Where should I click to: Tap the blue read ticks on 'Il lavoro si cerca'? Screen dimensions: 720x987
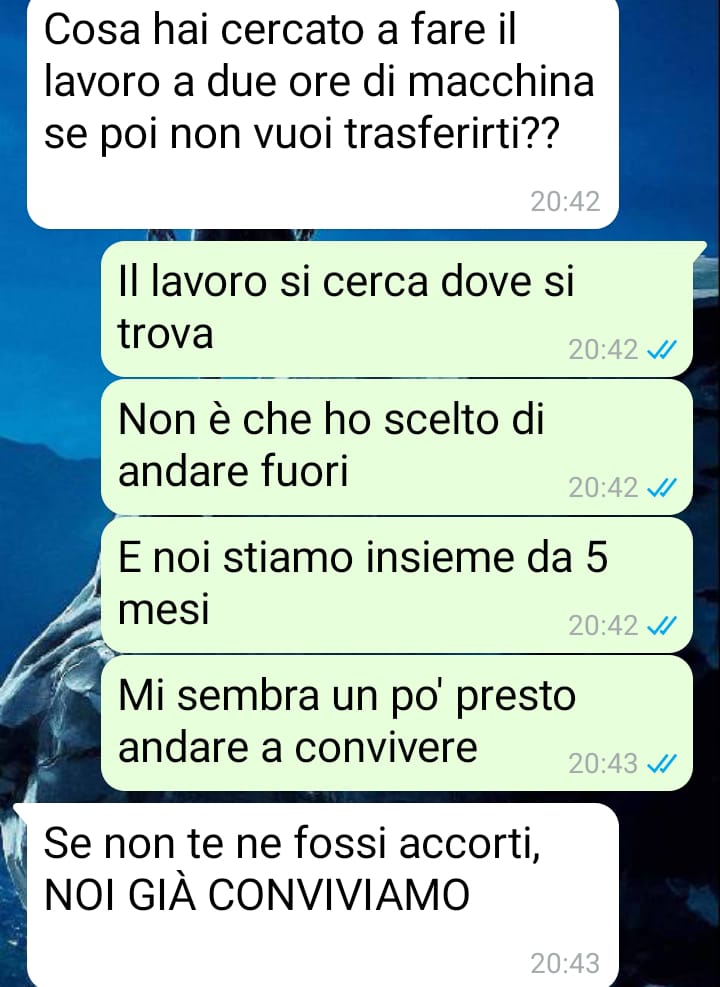click(x=662, y=349)
